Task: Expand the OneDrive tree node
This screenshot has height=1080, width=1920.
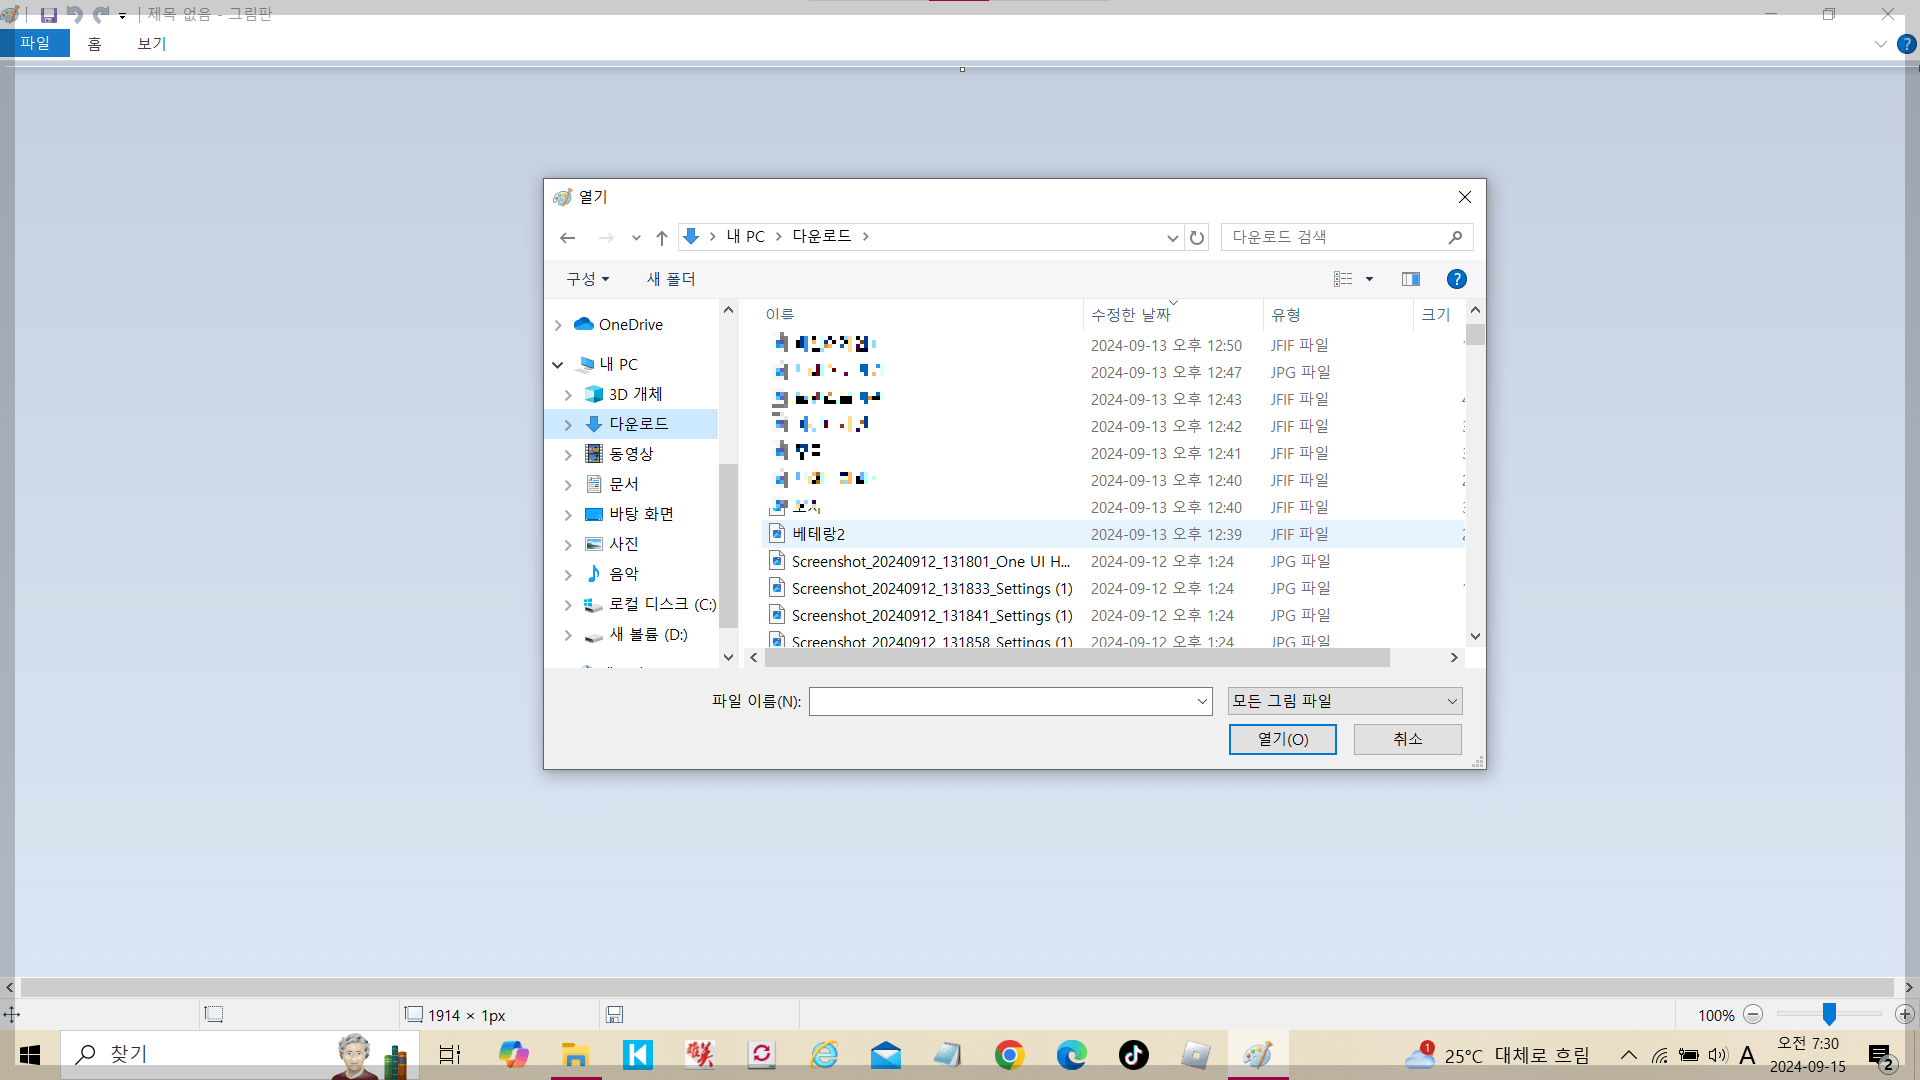Action: click(x=558, y=325)
